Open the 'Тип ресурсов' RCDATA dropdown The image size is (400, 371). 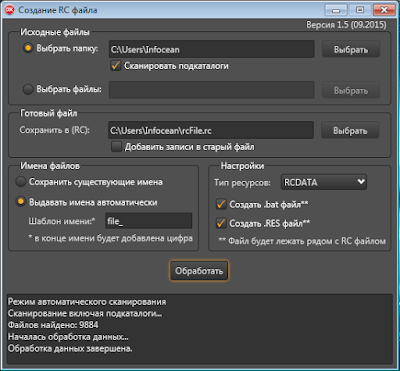pos(324,182)
